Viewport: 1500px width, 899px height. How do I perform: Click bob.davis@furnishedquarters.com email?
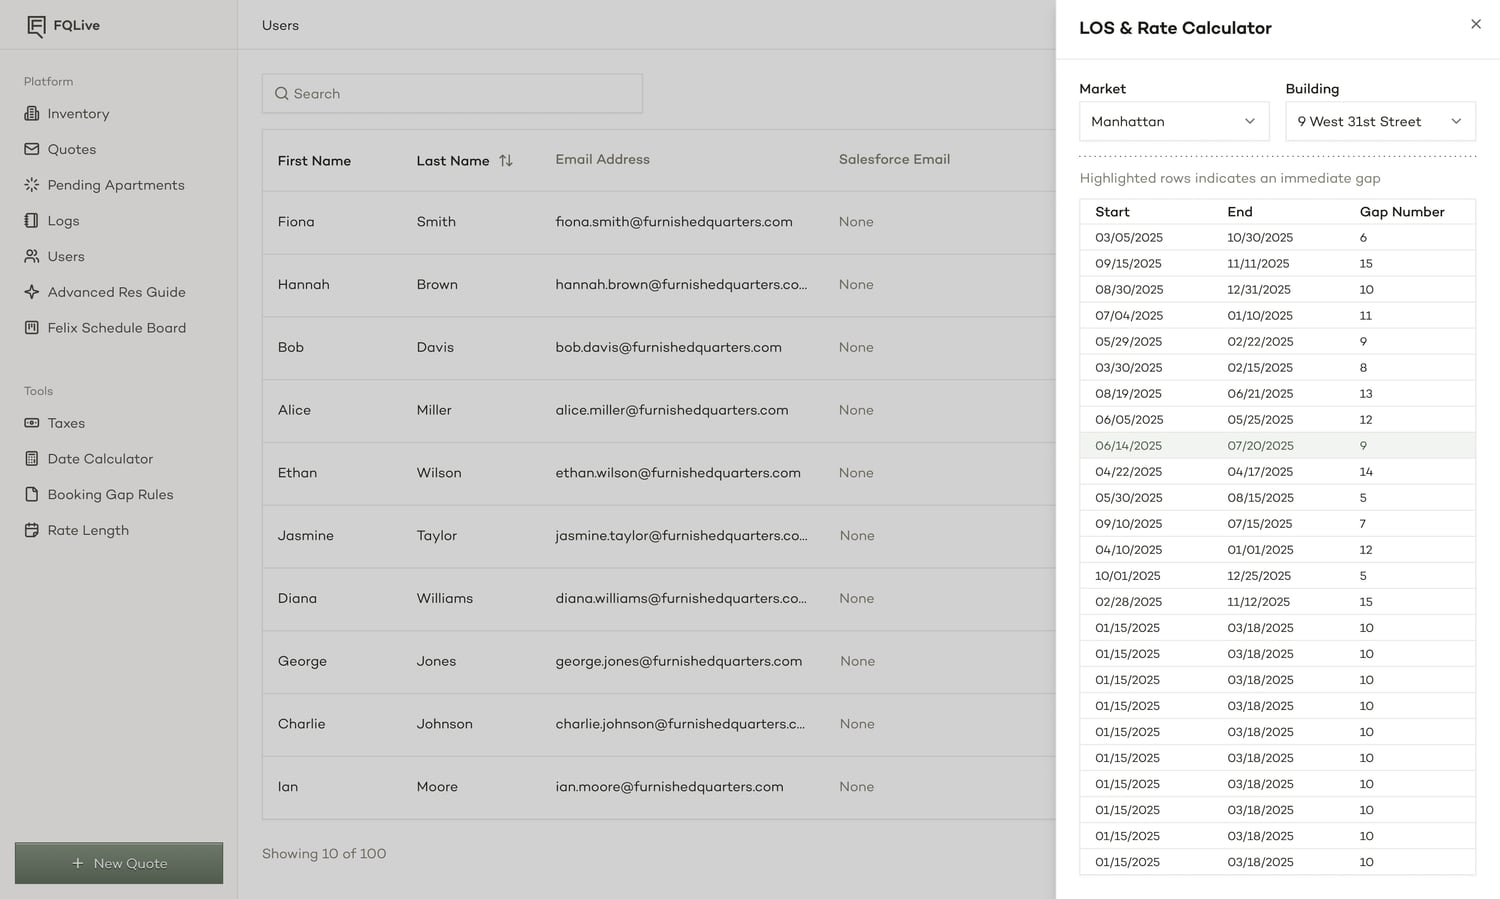(668, 347)
